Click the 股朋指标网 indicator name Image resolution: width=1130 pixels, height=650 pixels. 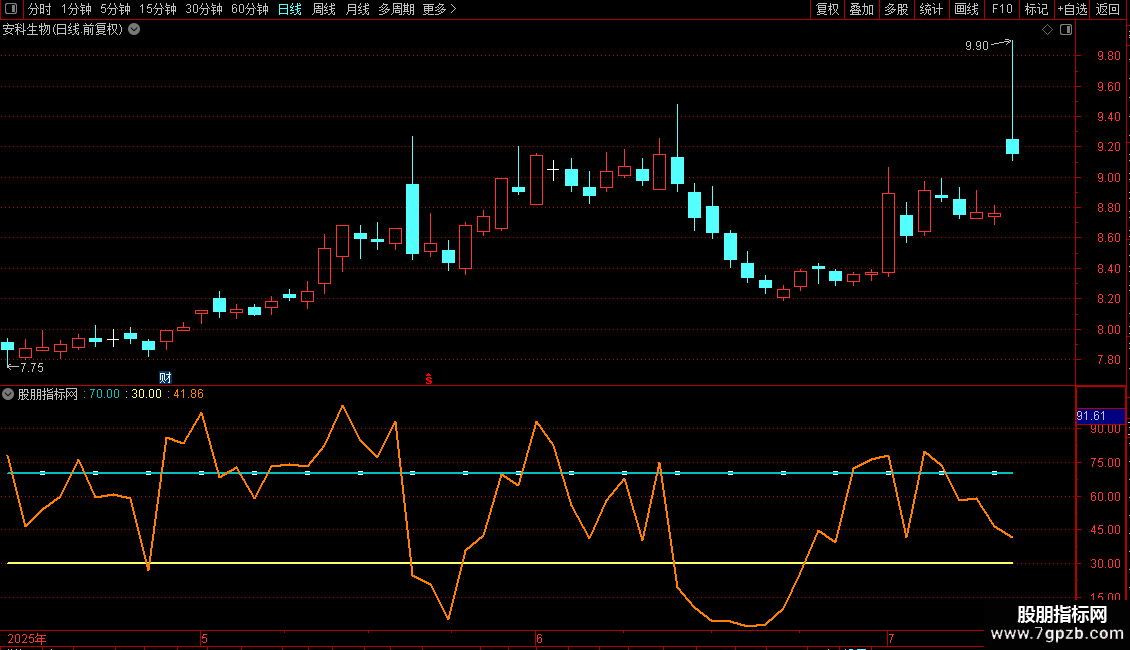point(48,394)
